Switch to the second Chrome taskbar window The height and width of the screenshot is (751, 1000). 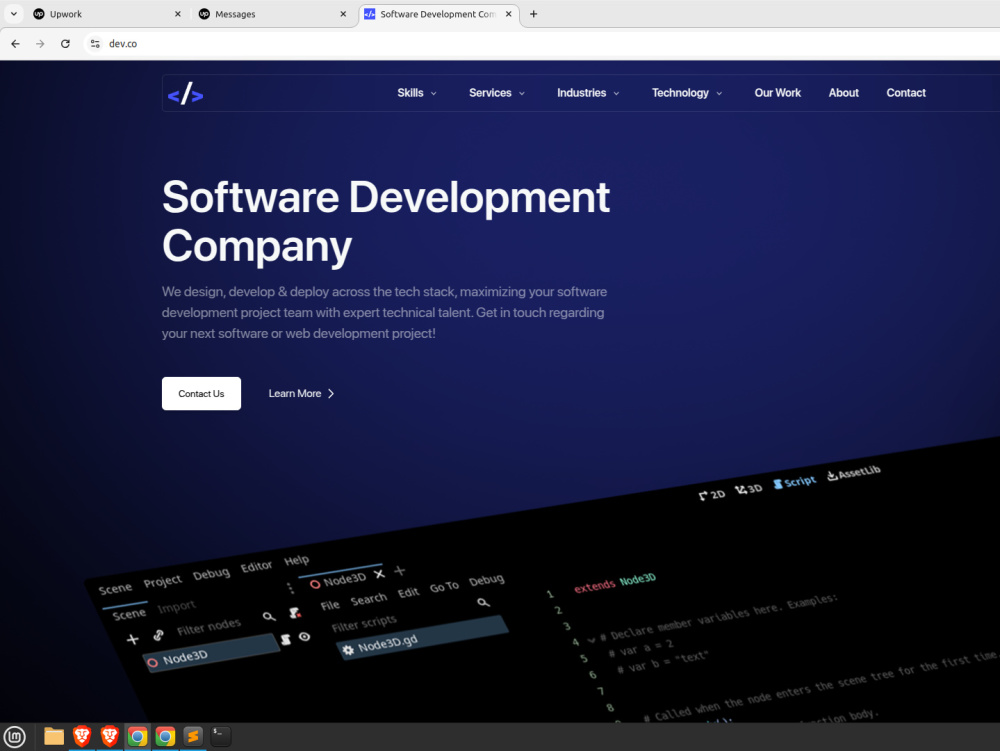[165, 737]
